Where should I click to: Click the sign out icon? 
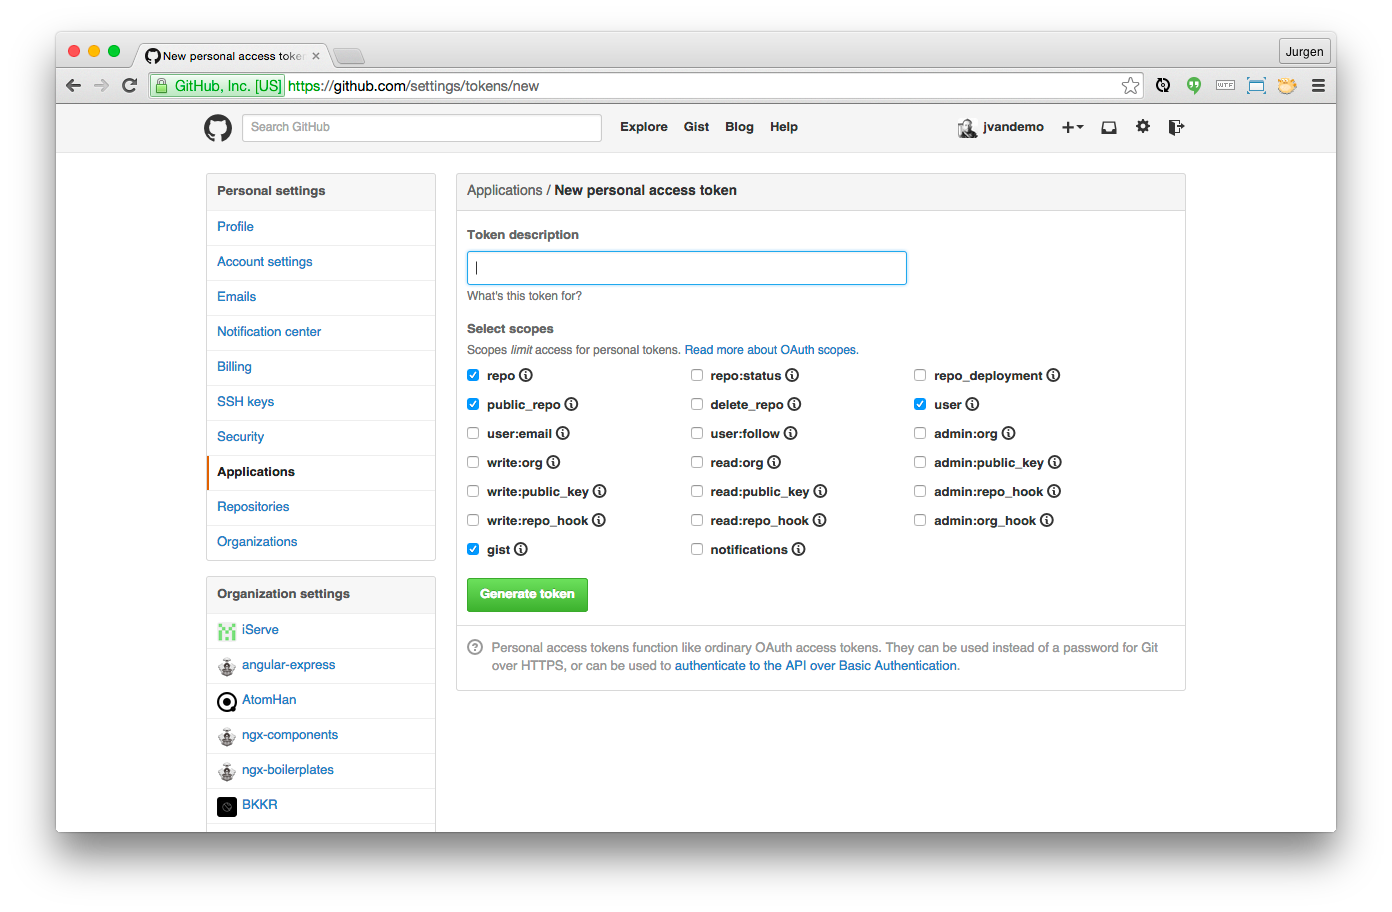point(1176,127)
